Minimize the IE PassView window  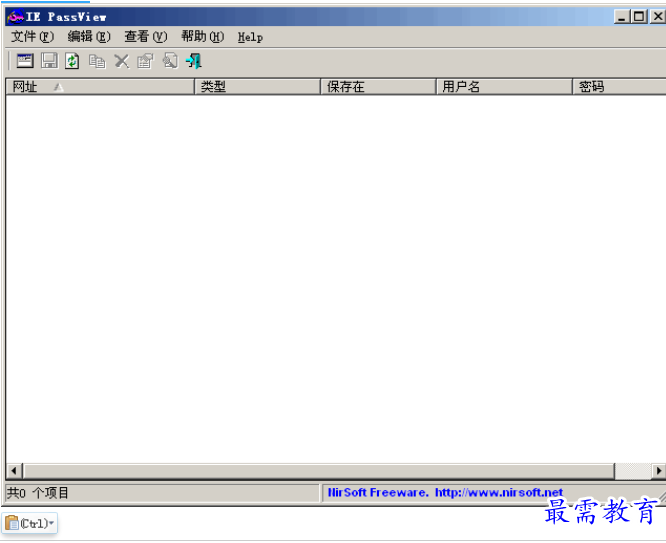pyautogui.click(x=621, y=17)
